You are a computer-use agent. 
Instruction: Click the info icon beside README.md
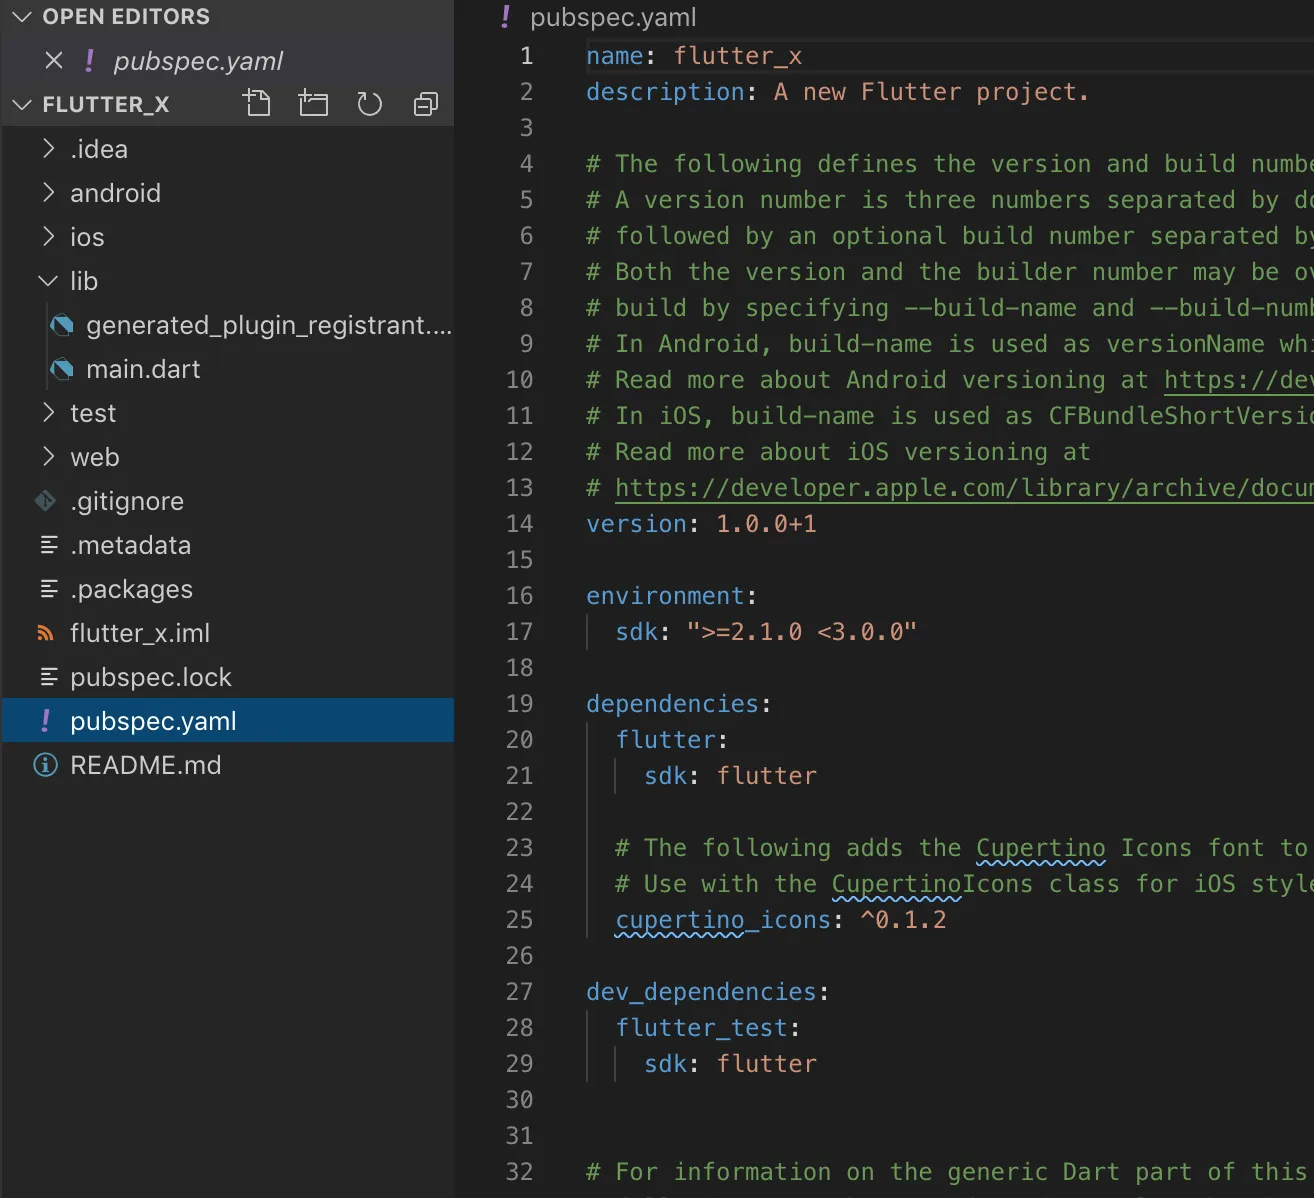pyautogui.click(x=45, y=765)
